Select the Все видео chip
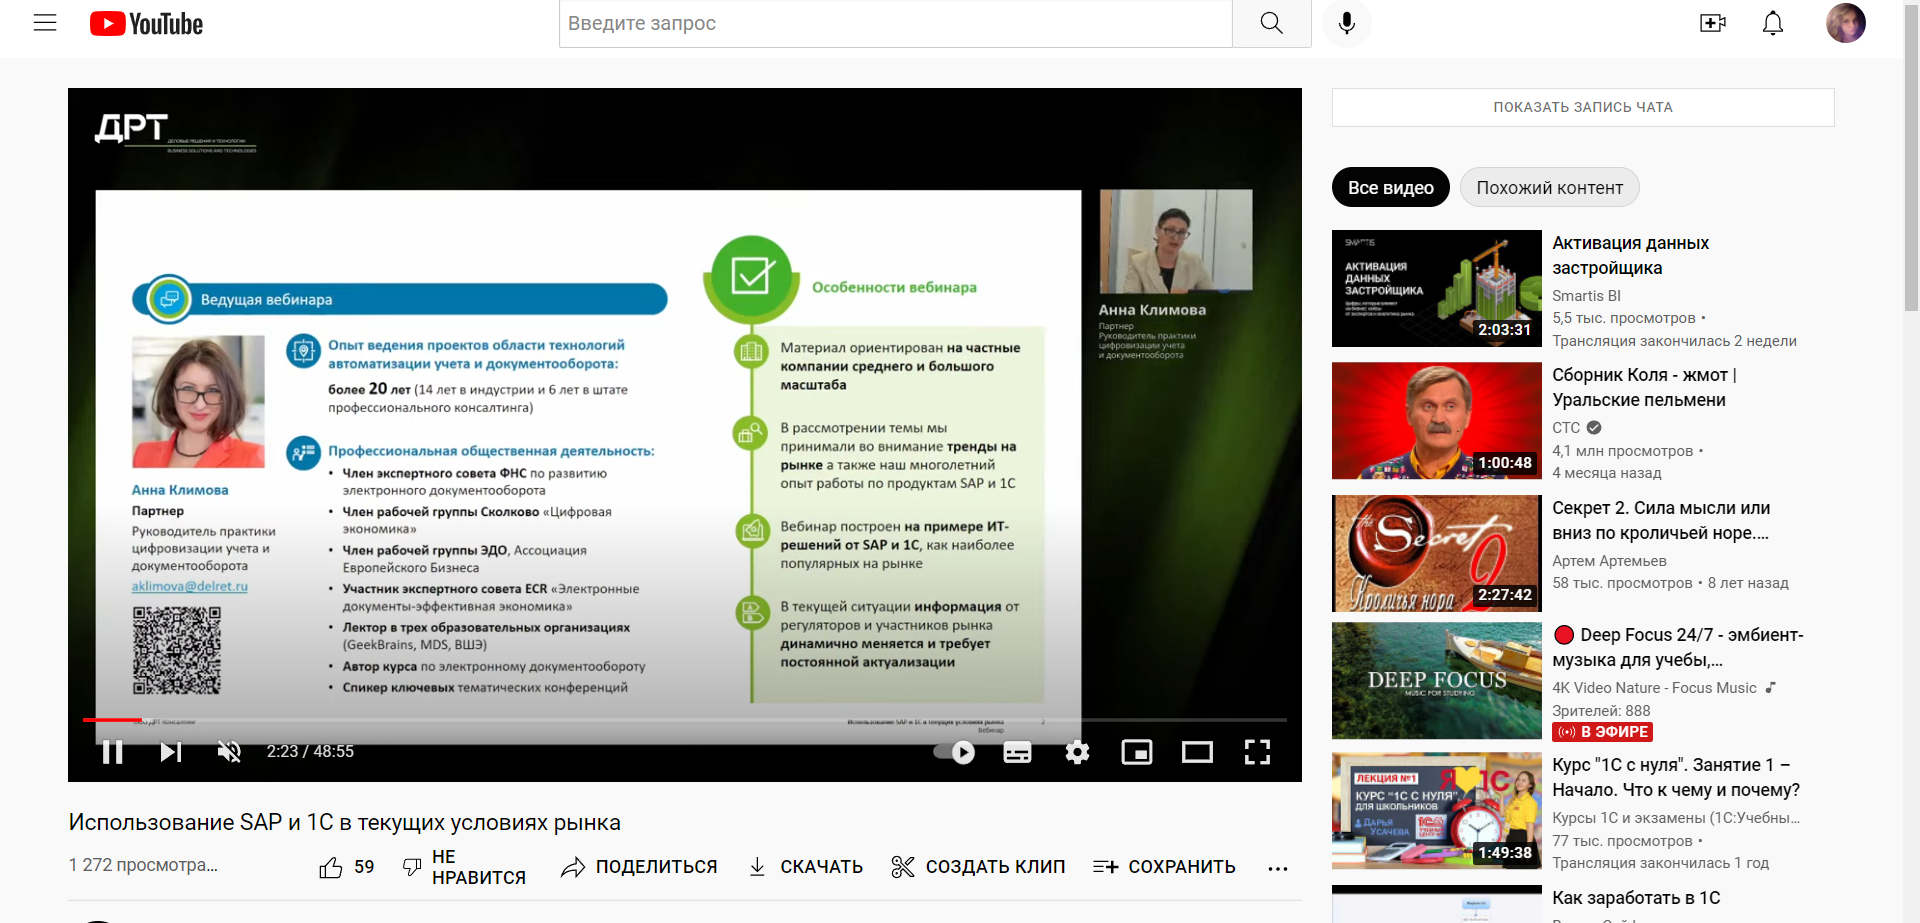Viewport: 1920px width, 923px height. [1390, 187]
